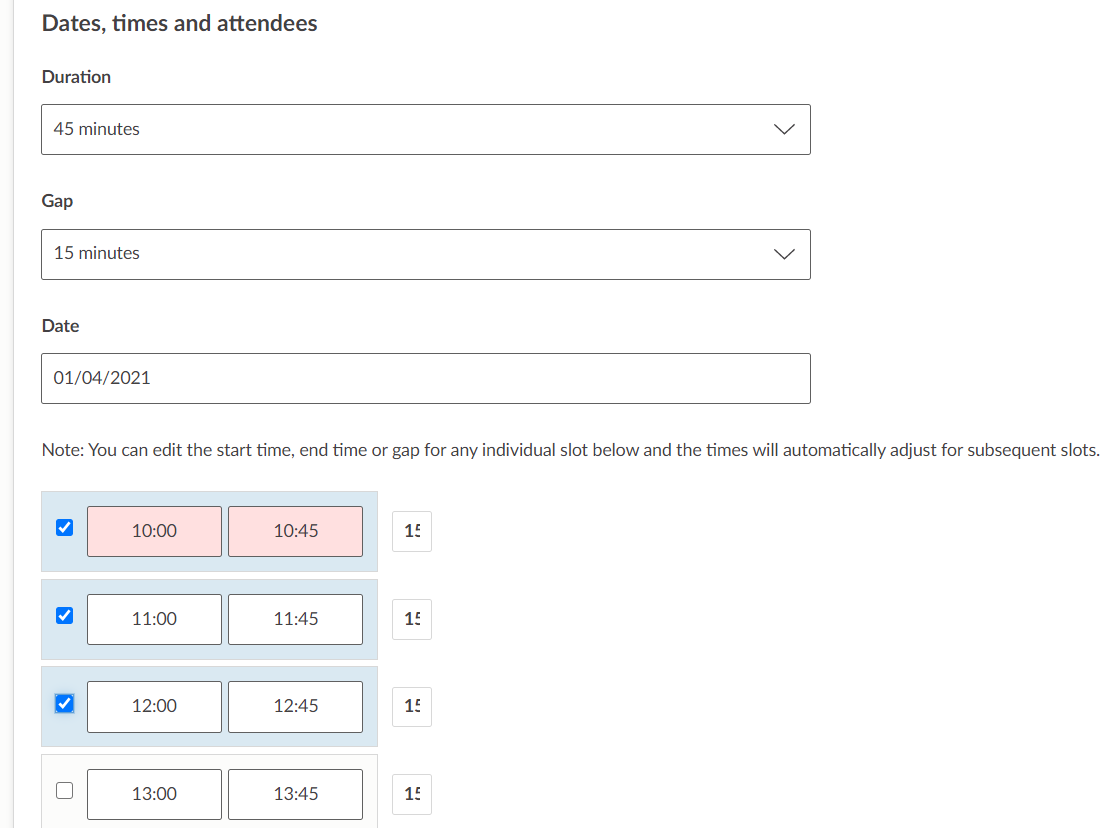Change the gap field after the 10:45 slot
Image resolution: width=1111 pixels, height=828 pixels.
tap(412, 531)
